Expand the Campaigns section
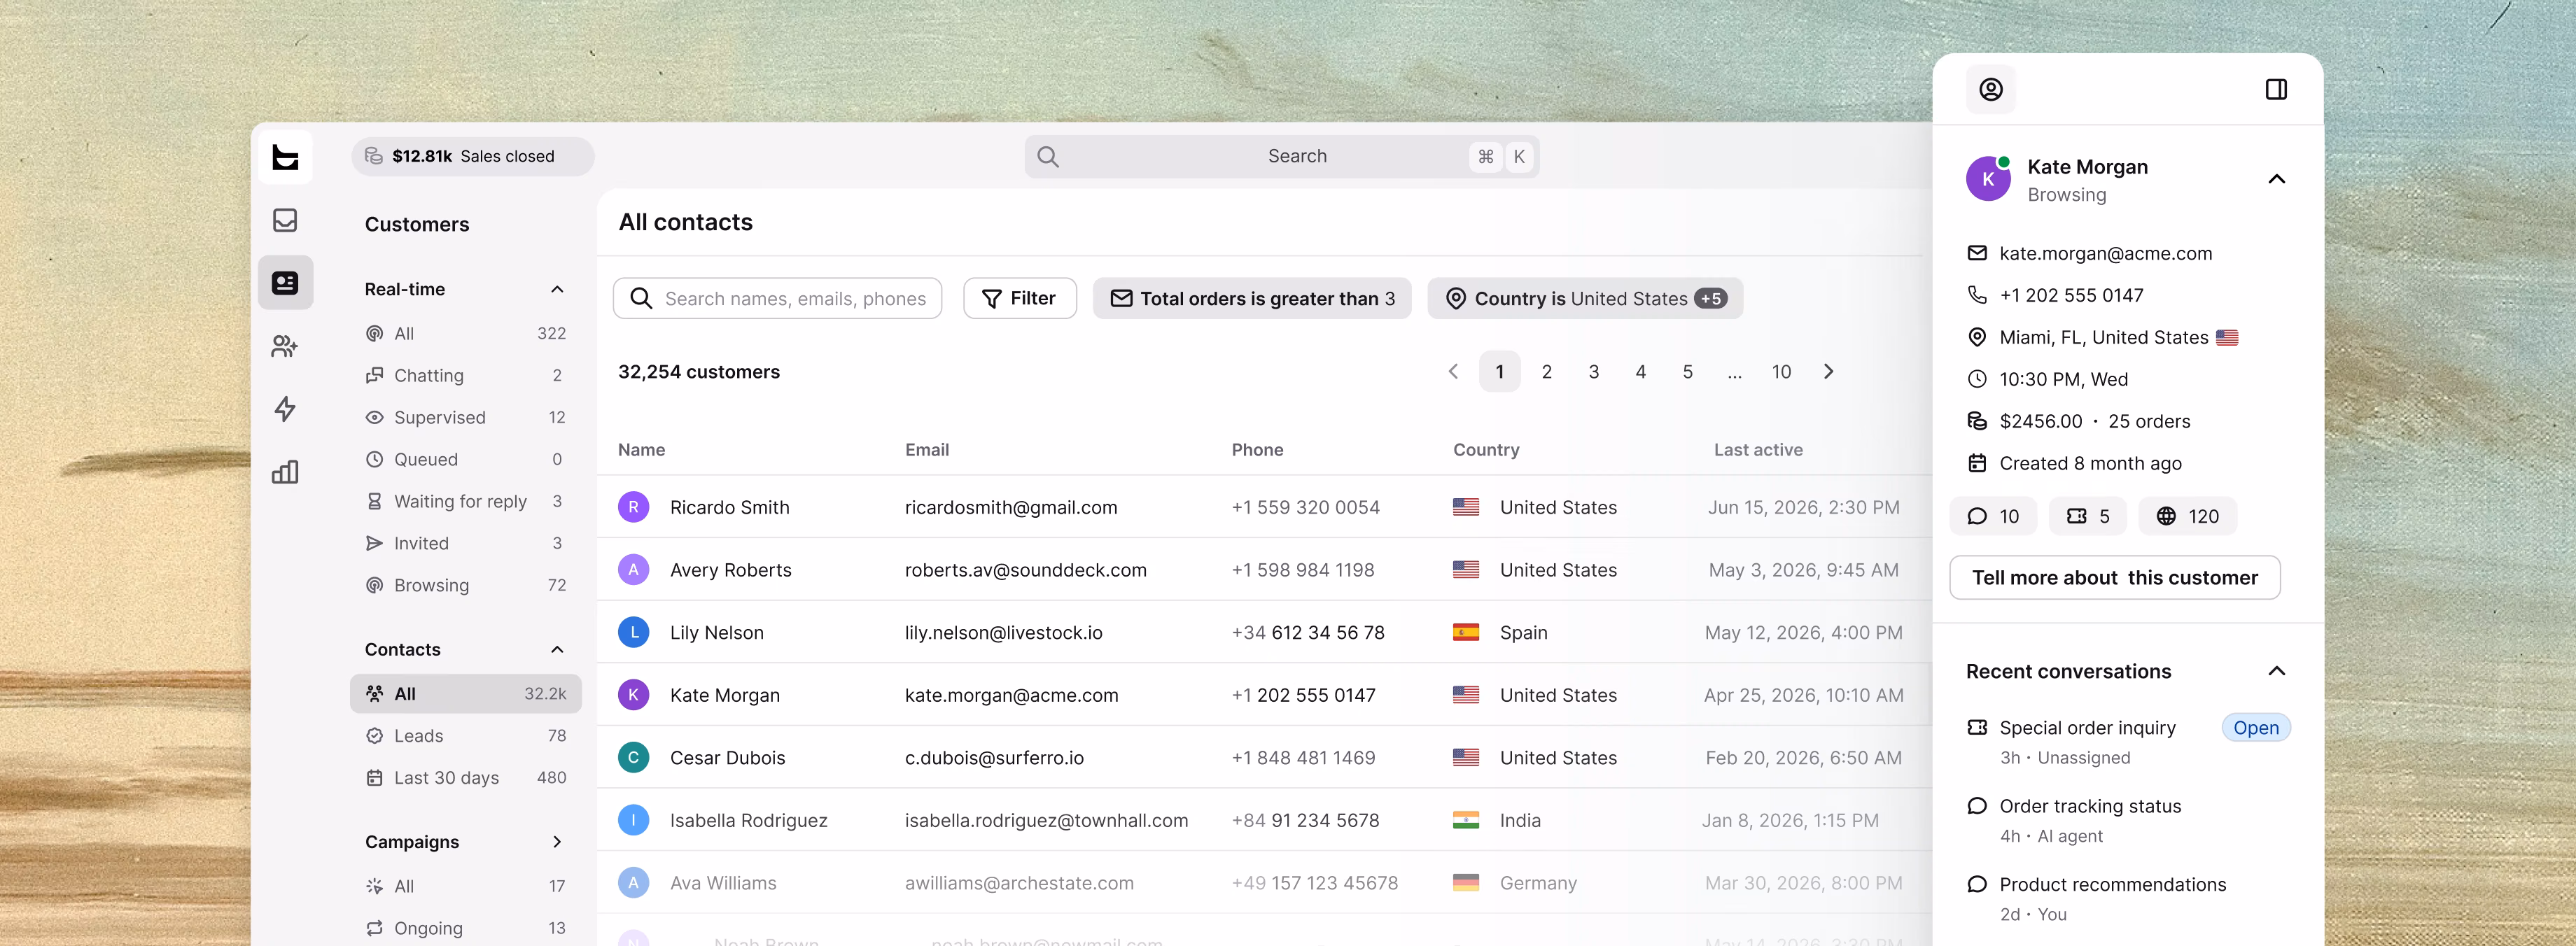The image size is (2576, 946). pos(557,842)
